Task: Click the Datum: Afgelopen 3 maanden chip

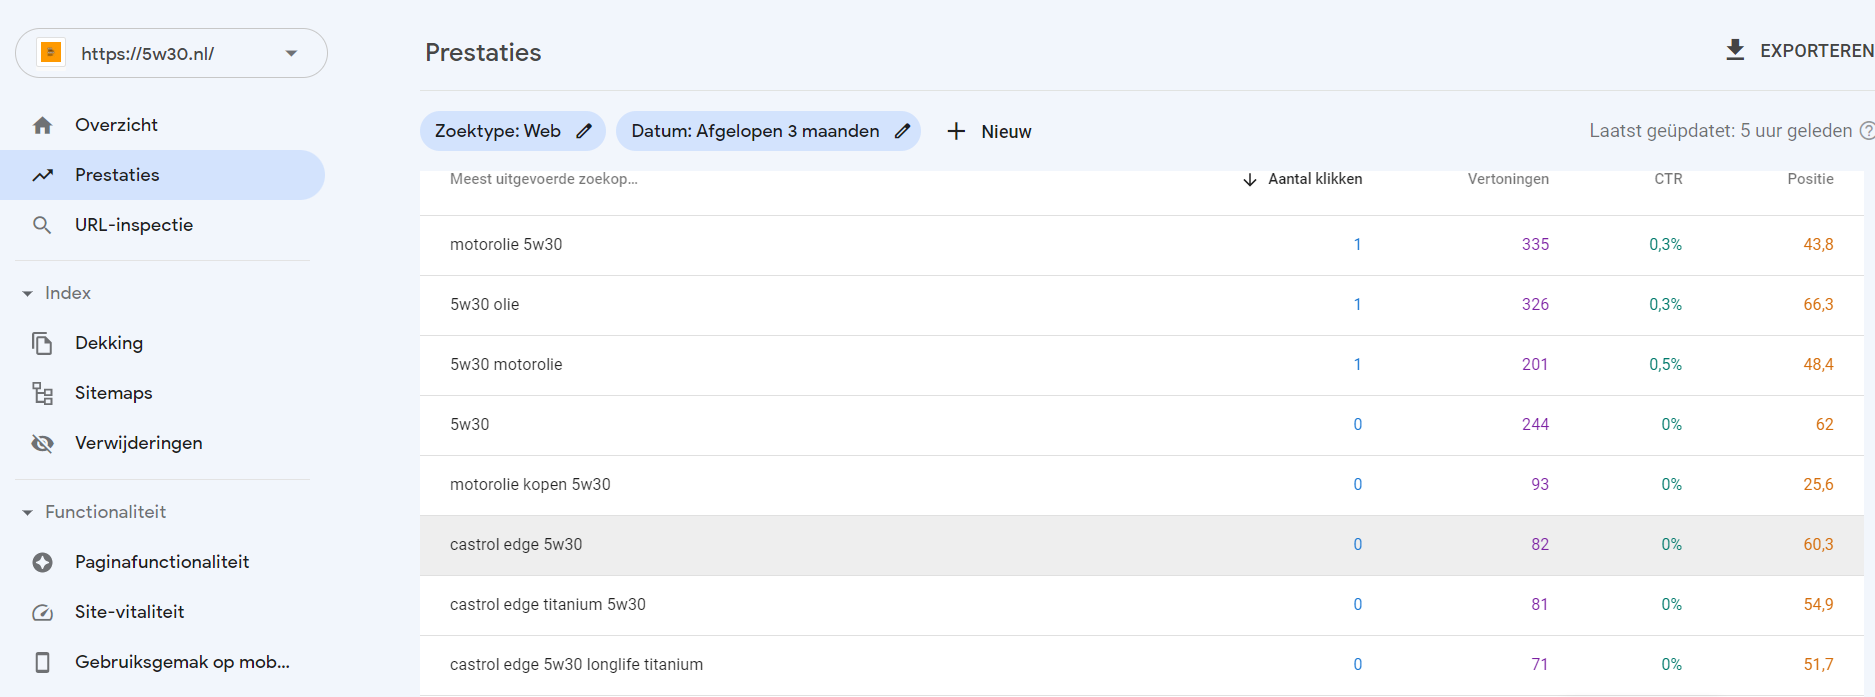Action: 768,131
